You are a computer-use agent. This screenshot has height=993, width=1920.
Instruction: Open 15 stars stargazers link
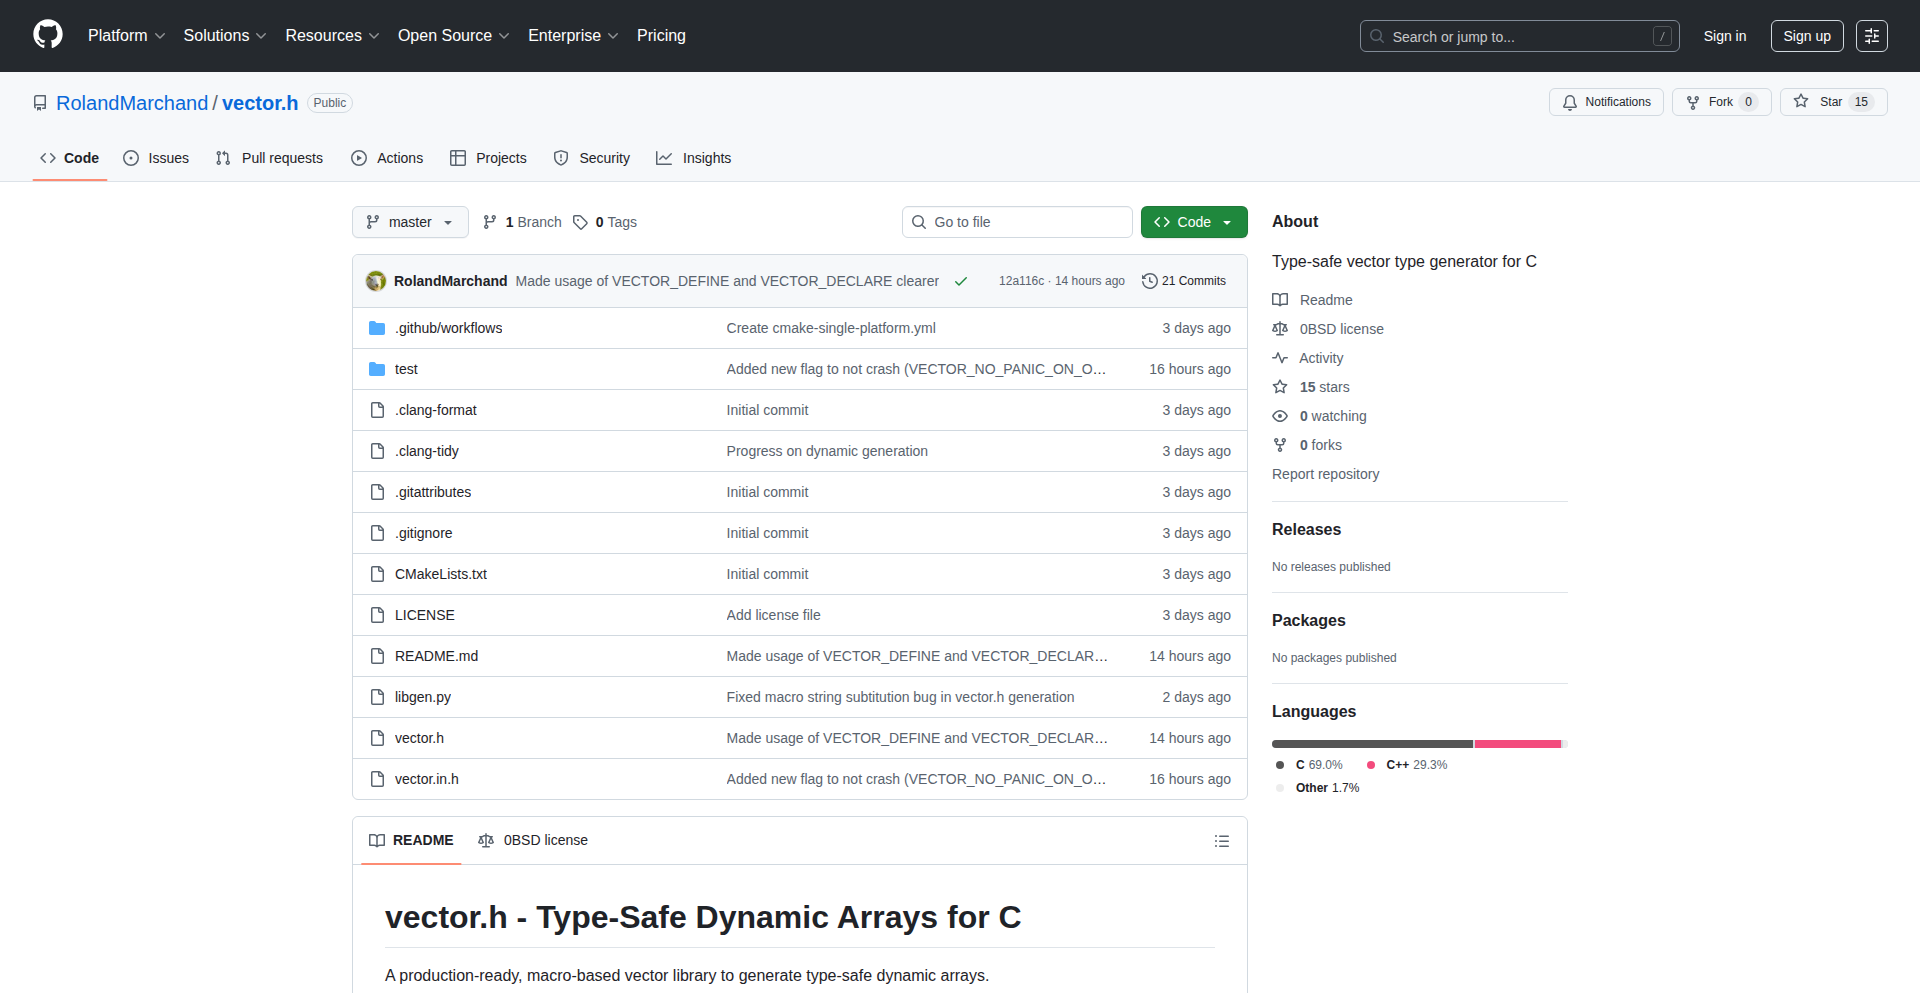[x=1311, y=387]
